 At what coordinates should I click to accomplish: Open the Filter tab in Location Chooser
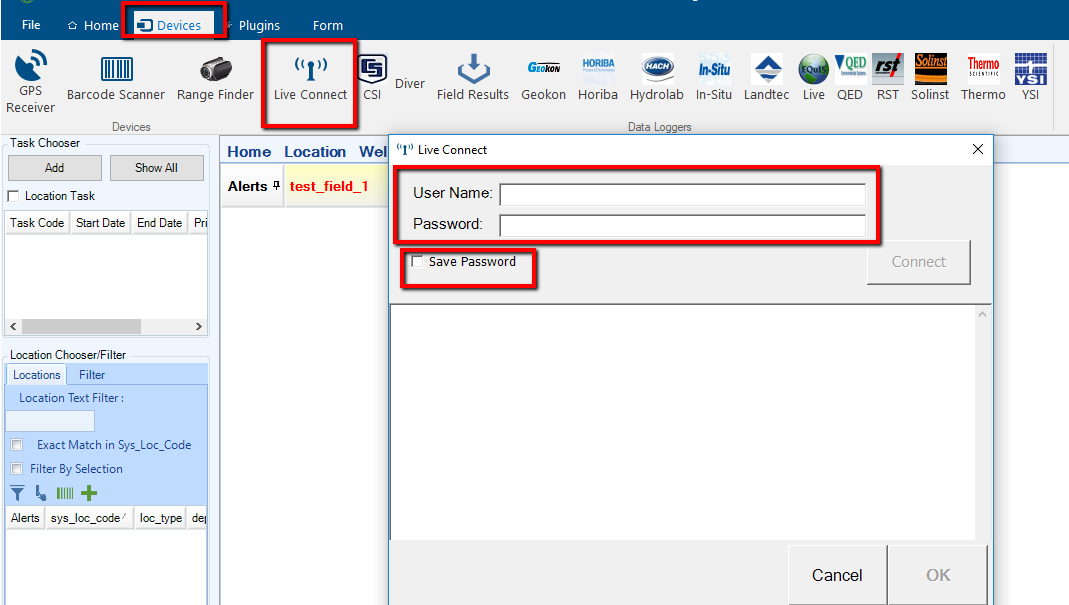tap(92, 375)
